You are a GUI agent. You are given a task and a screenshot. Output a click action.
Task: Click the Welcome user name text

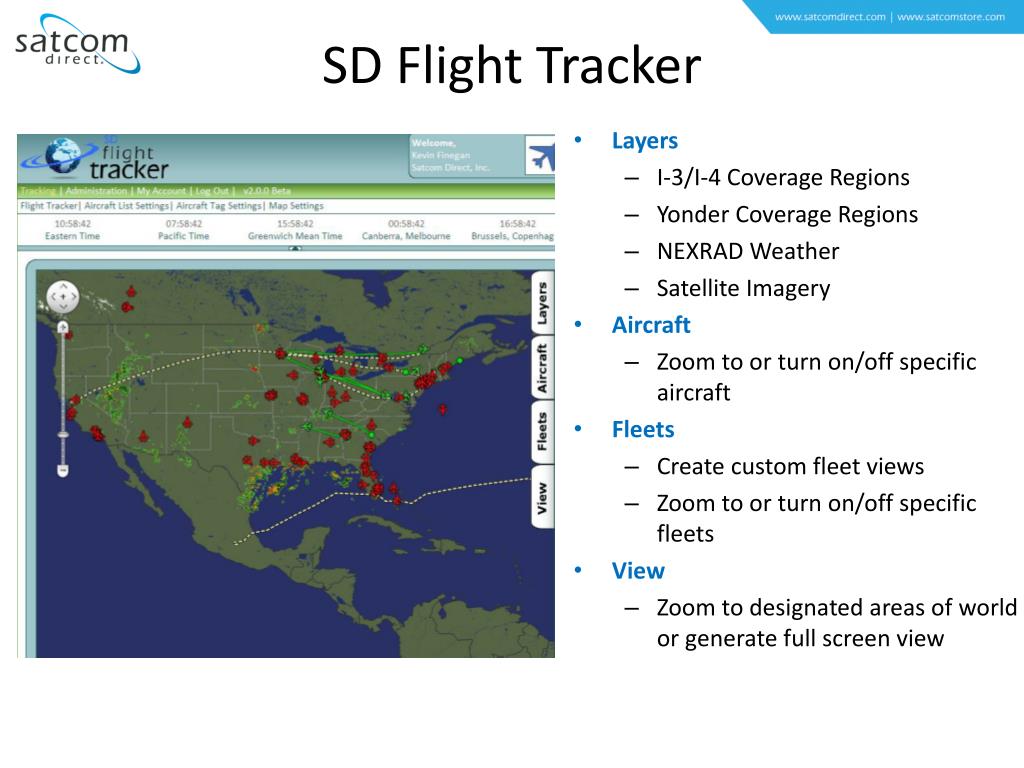441,155
